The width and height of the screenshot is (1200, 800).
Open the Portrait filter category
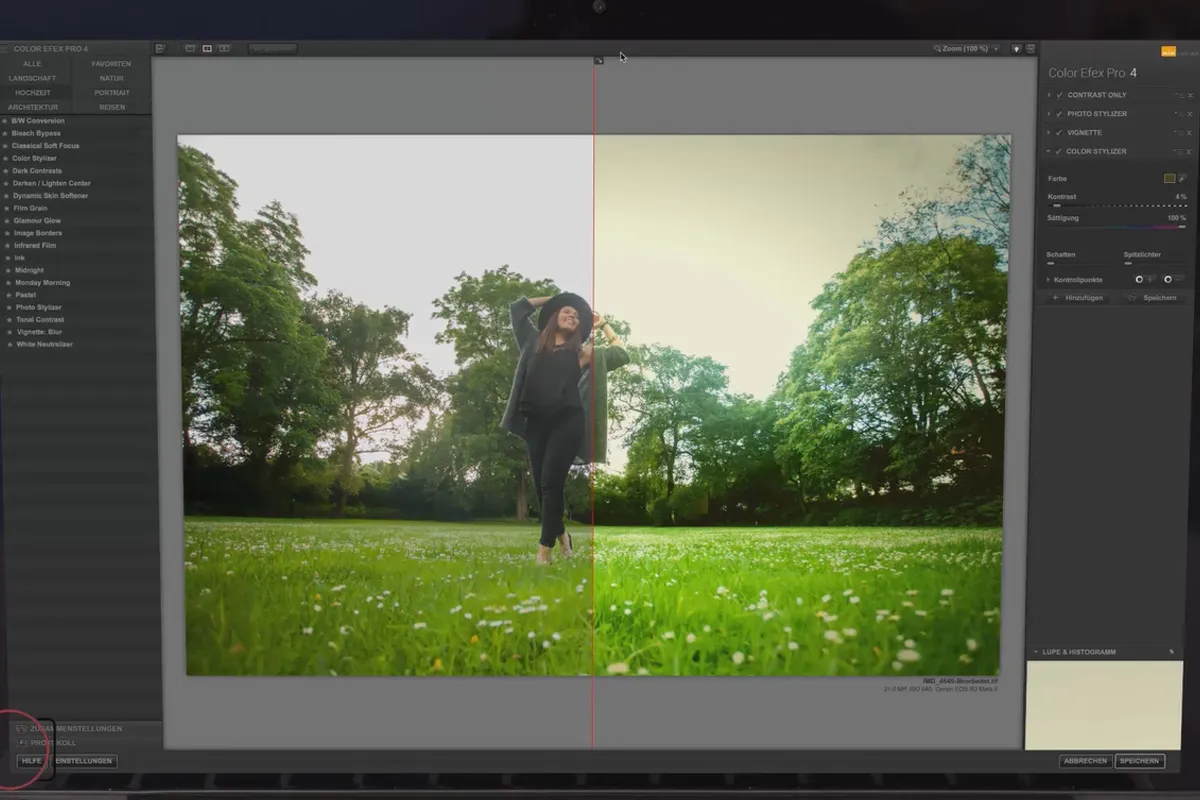[x=112, y=92]
